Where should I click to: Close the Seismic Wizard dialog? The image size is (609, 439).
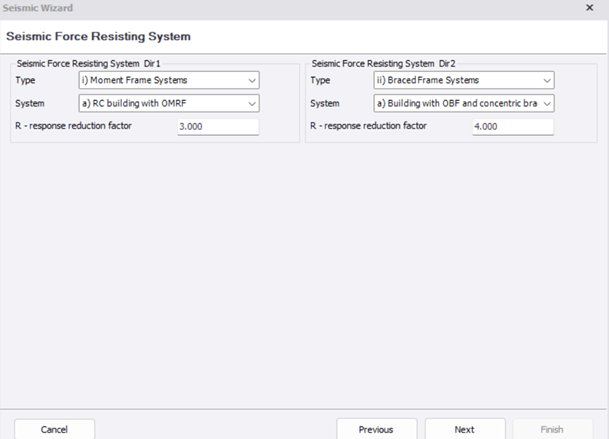pos(589,8)
